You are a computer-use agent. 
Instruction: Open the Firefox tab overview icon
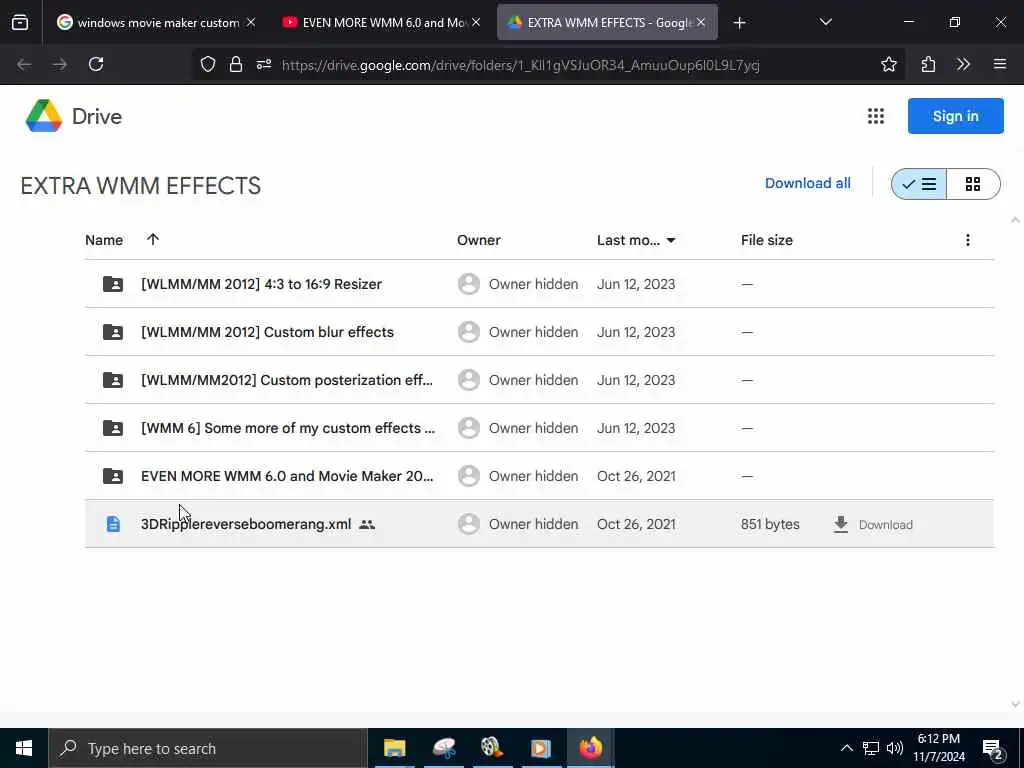tap(20, 23)
